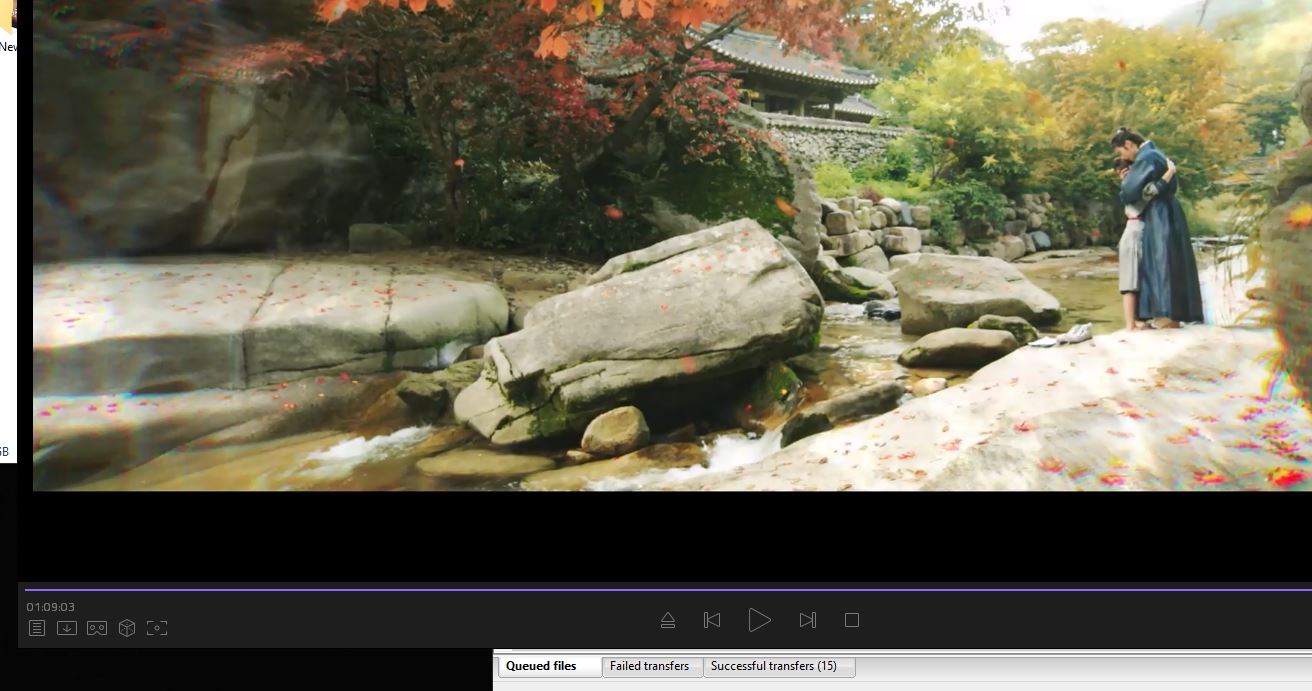This screenshot has height=691, width=1312.
Task: Switch to the Queued files tab
Action: 541,666
